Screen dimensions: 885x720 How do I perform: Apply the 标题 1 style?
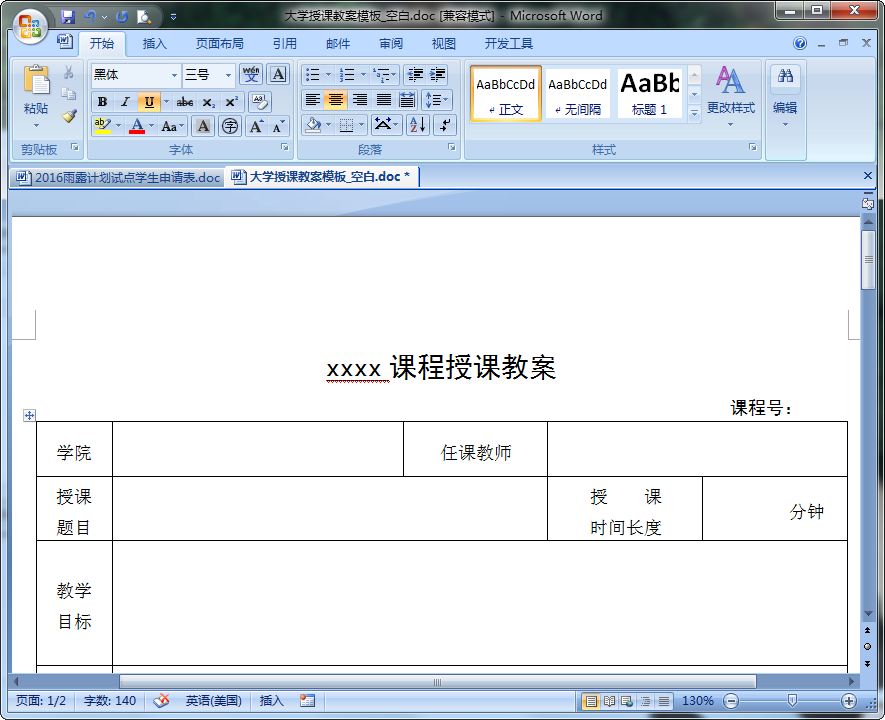[648, 94]
